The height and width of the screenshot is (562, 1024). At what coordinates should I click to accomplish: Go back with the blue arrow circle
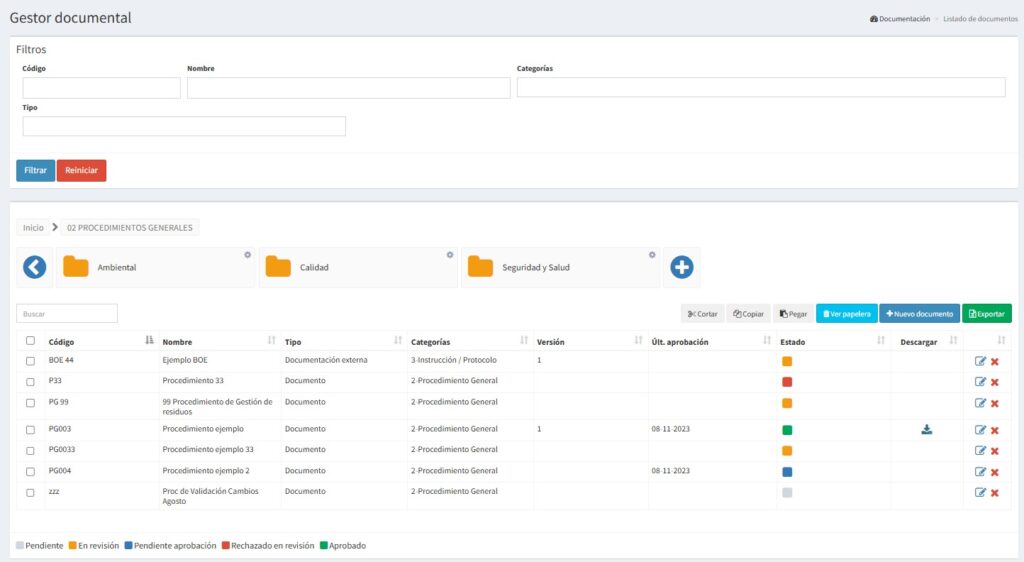coord(35,267)
